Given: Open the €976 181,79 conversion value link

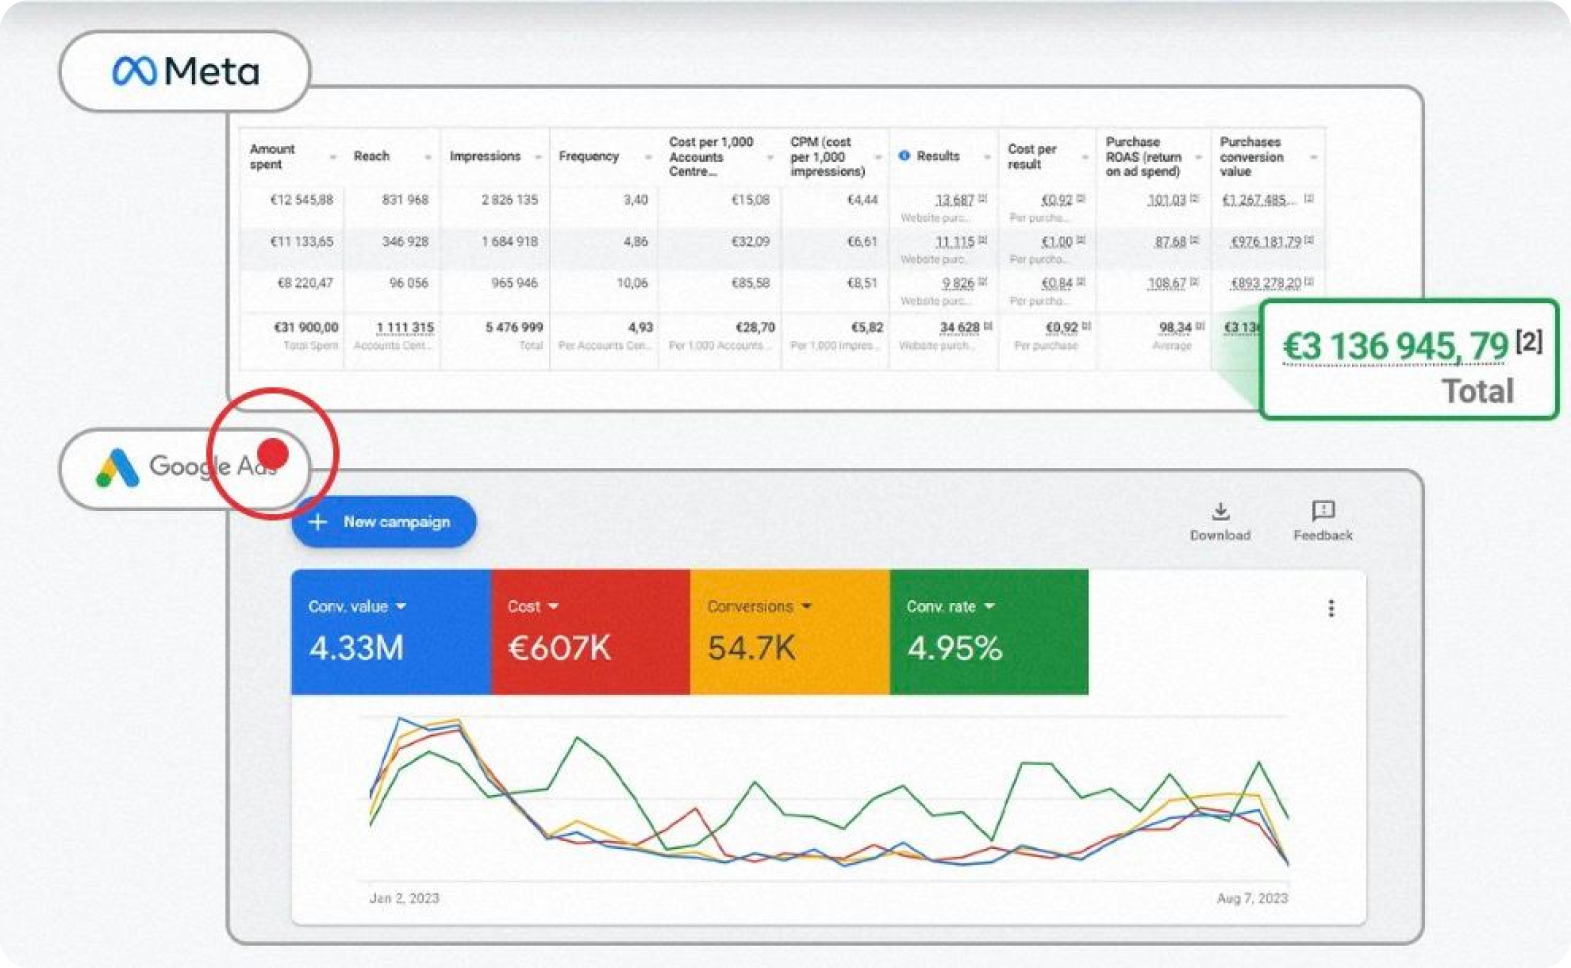Looking at the screenshot, I should point(1265,242).
